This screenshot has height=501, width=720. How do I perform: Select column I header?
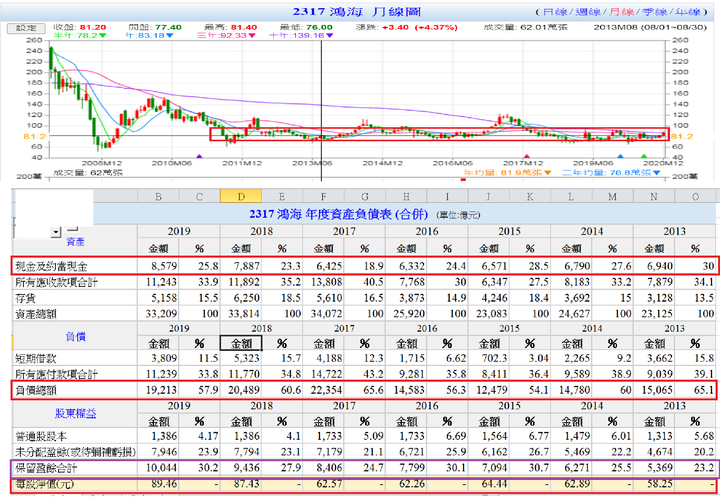(447, 196)
